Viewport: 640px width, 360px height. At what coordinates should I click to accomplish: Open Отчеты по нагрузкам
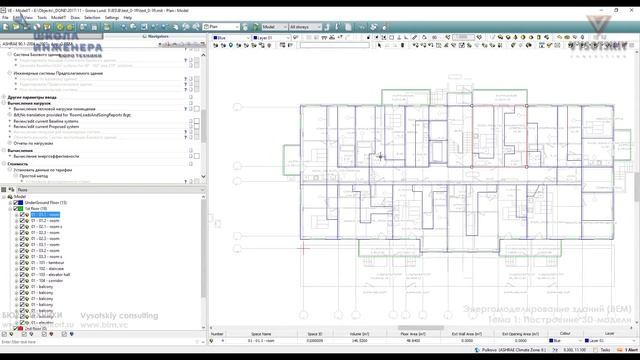click(33, 143)
